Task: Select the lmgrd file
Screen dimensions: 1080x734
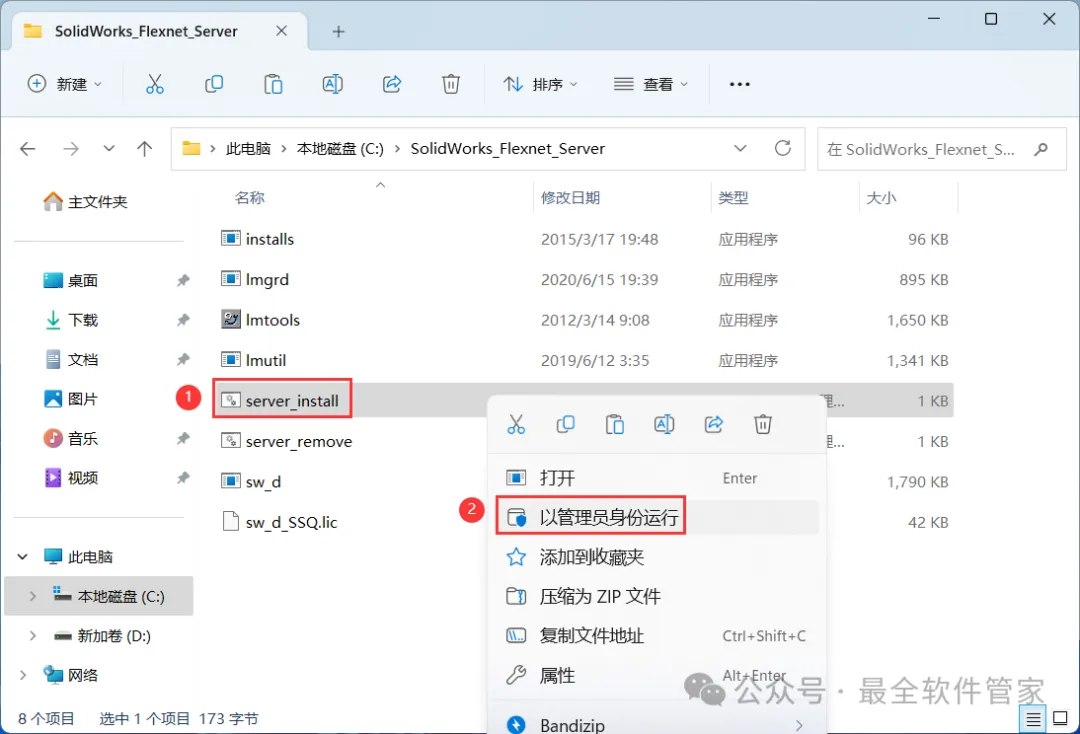Action: point(255,280)
